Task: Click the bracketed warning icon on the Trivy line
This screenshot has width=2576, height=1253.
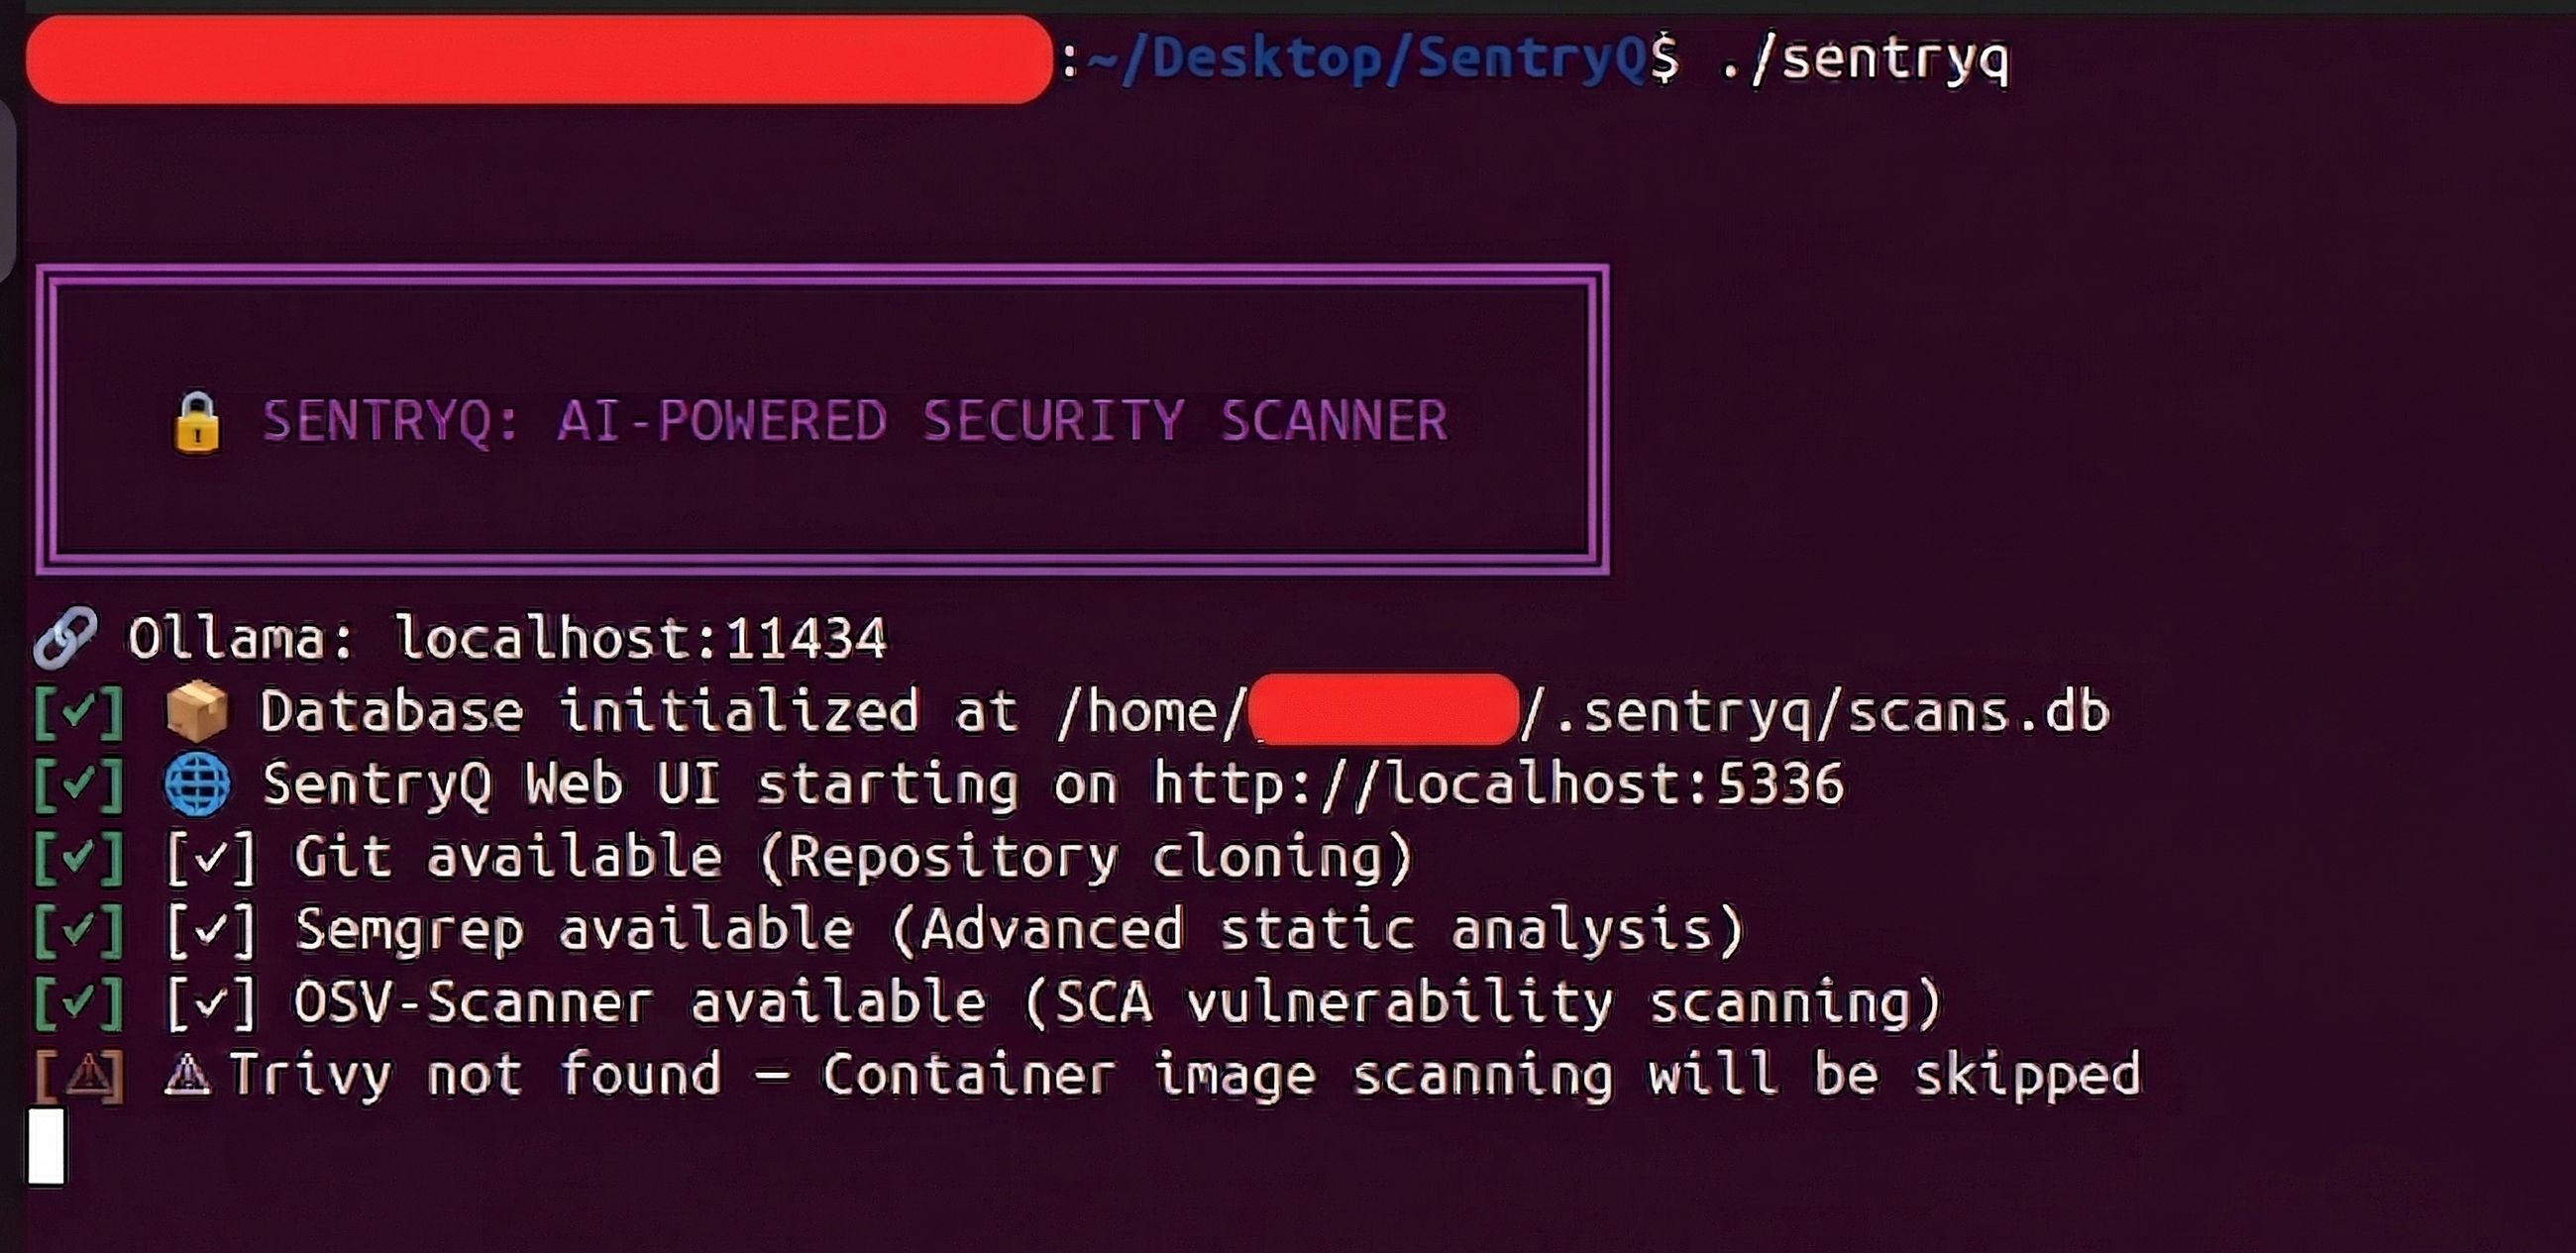Action: tap(79, 1076)
